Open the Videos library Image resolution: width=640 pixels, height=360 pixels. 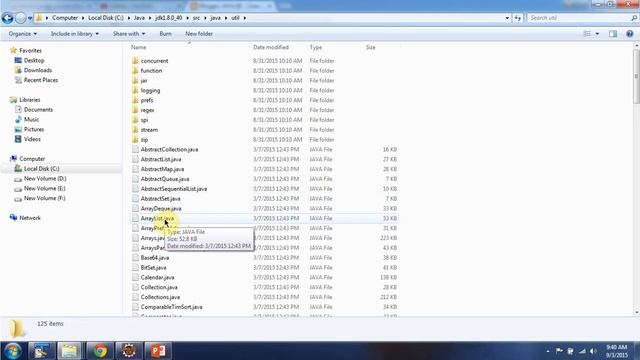click(32, 139)
